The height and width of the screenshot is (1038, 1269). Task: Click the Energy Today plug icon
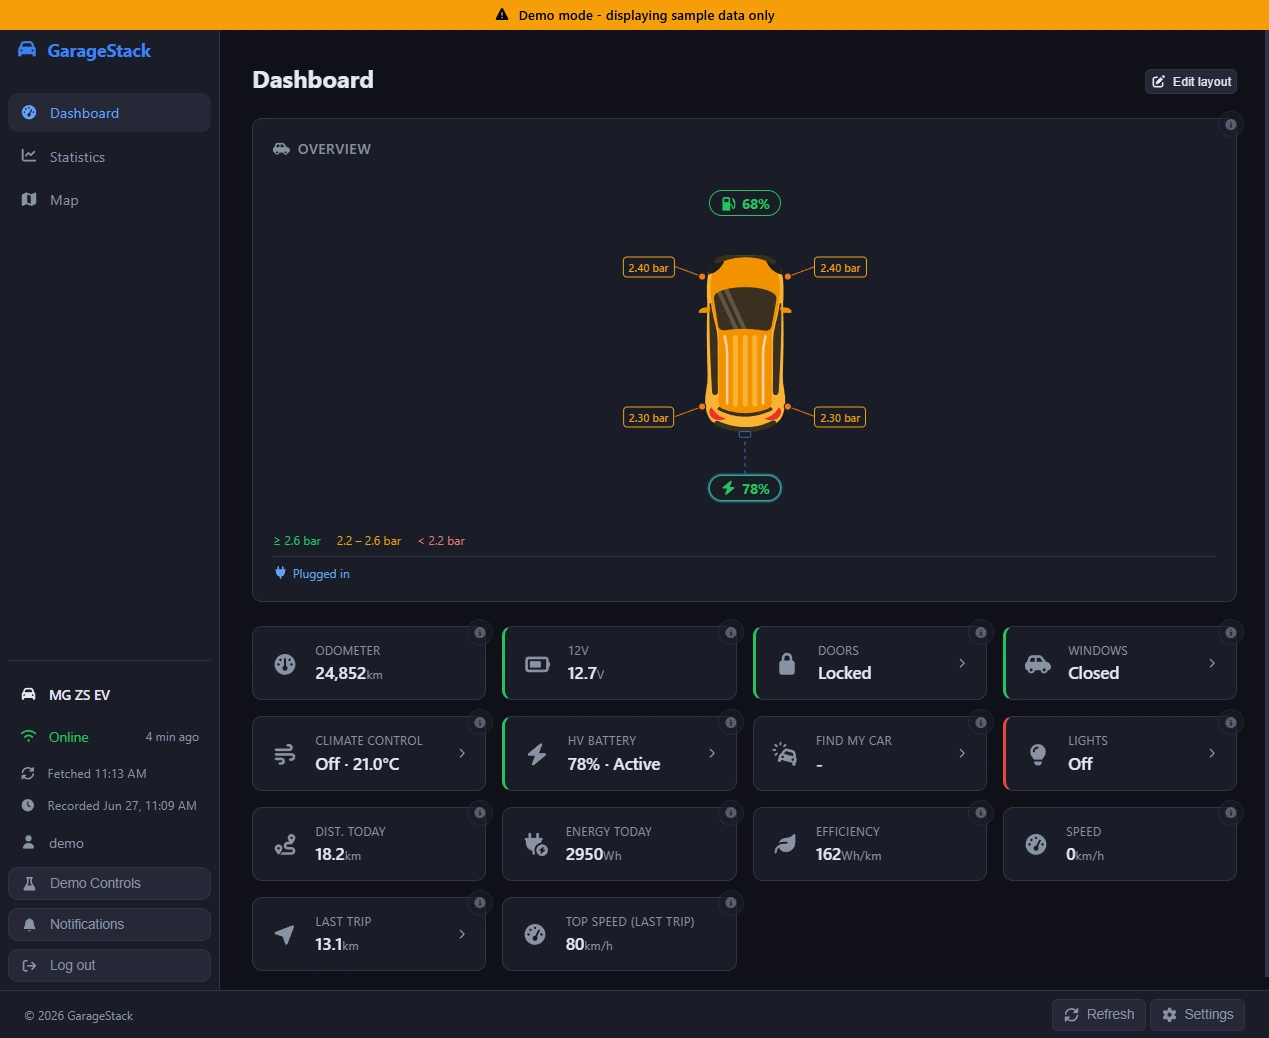point(536,844)
